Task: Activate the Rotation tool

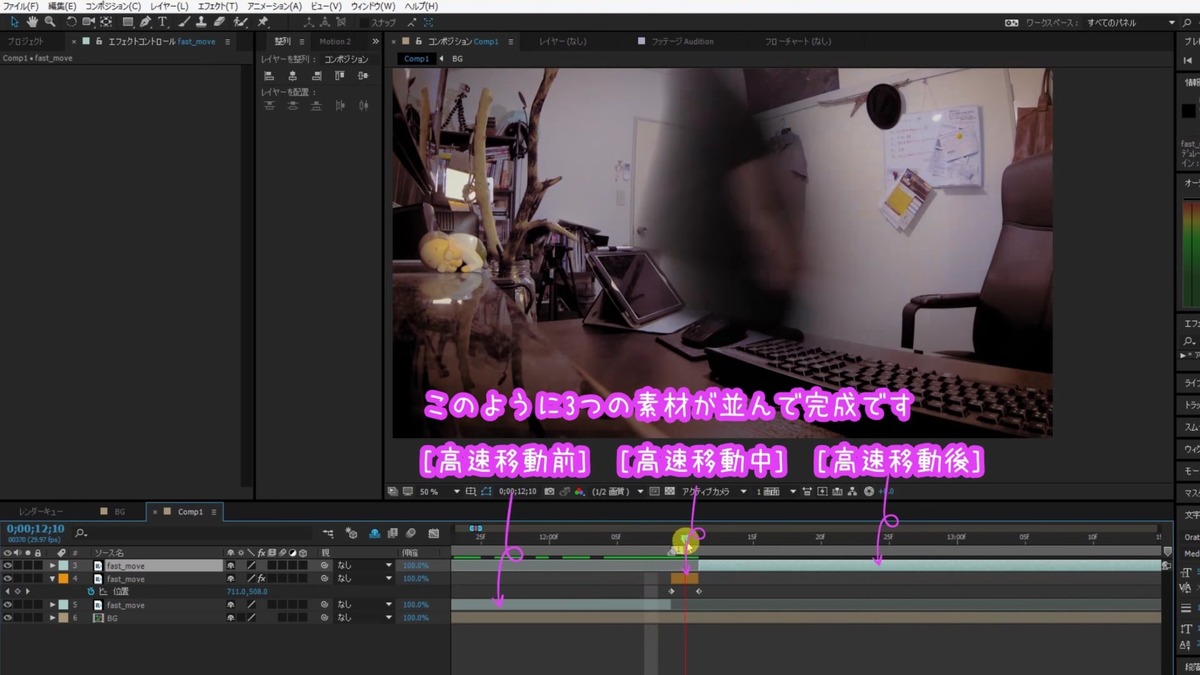Action: [72, 21]
